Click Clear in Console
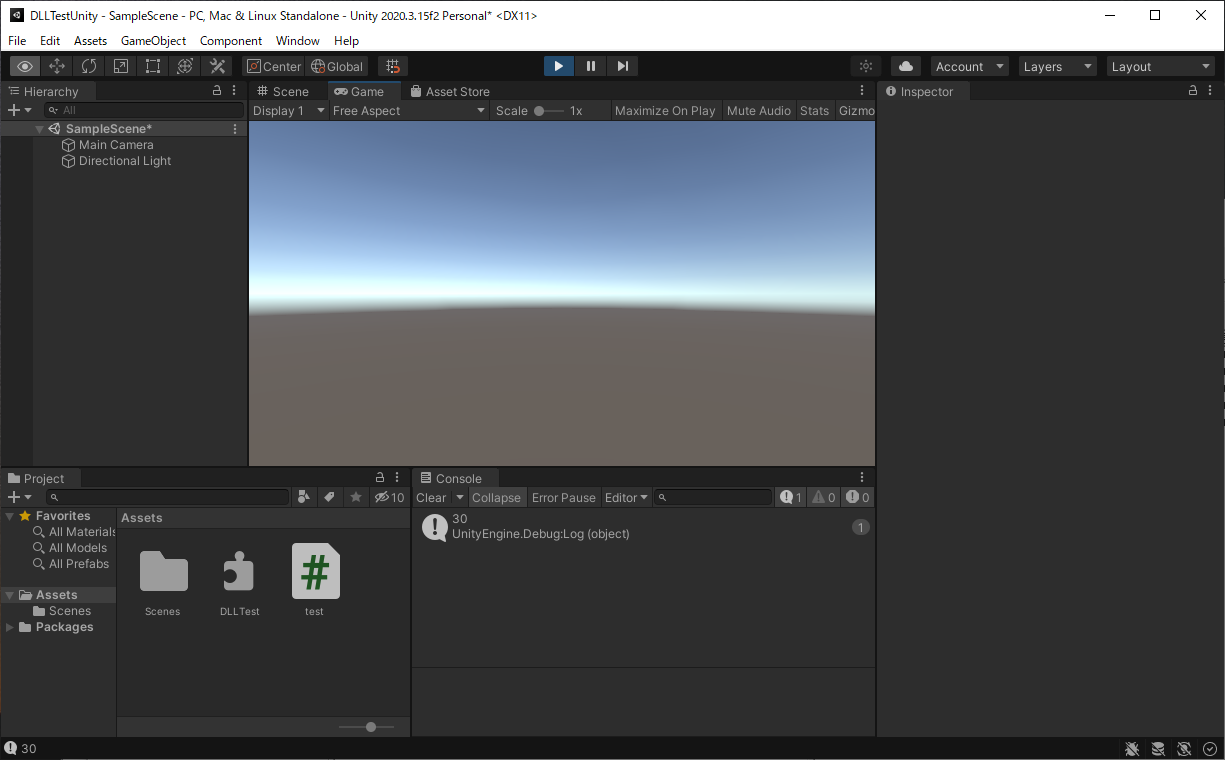 coord(432,497)
